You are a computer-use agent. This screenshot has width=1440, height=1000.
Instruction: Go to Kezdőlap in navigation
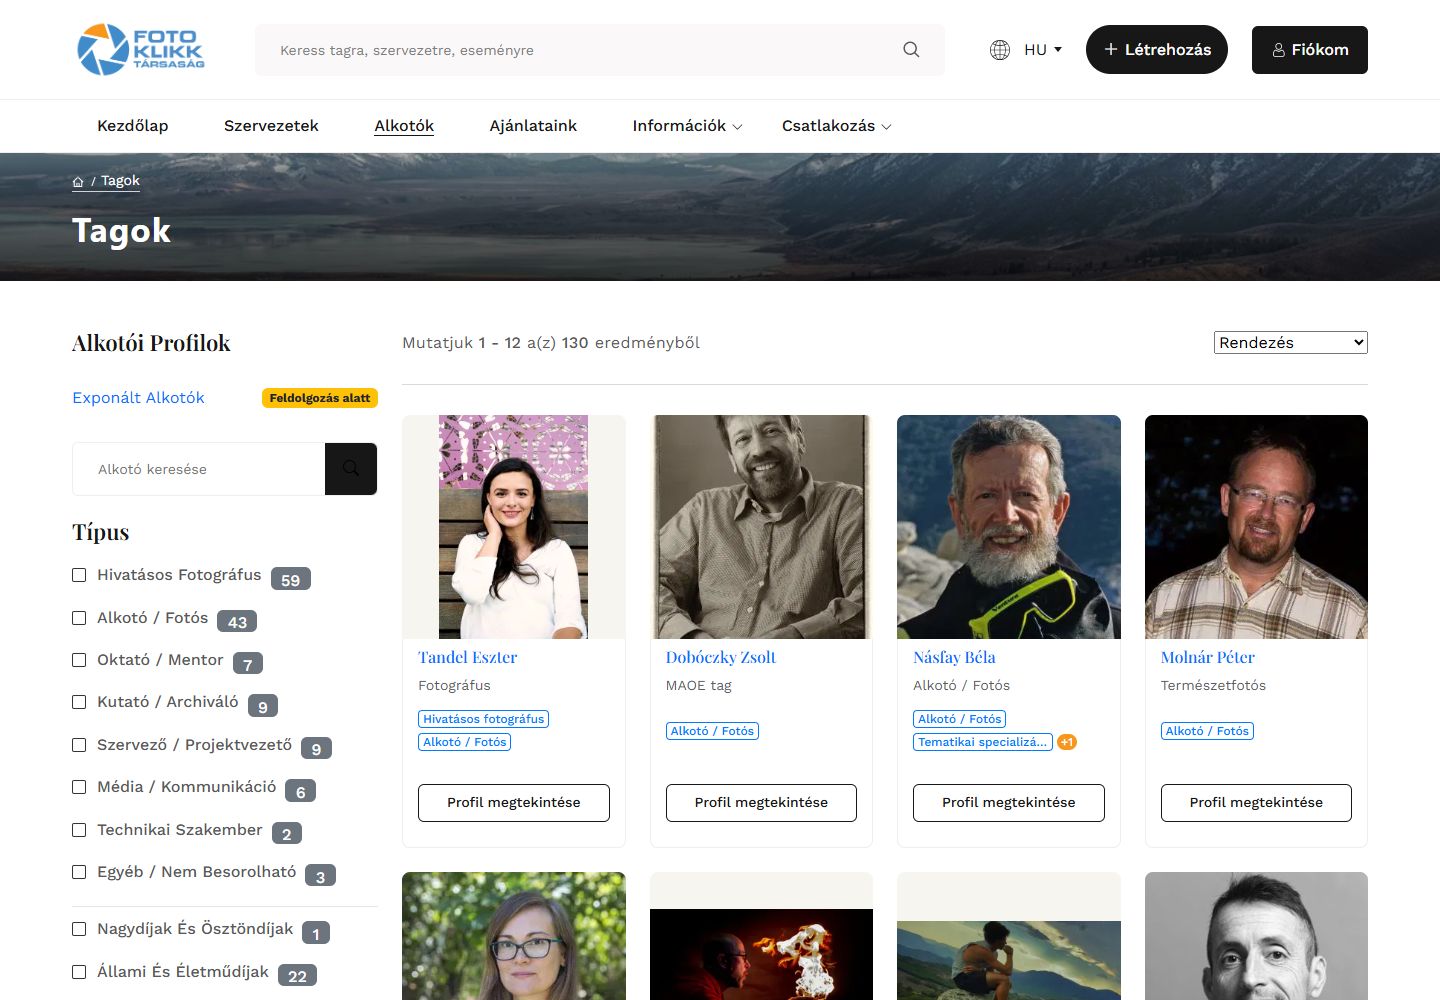pyautogui.click(x=133, y=126)
